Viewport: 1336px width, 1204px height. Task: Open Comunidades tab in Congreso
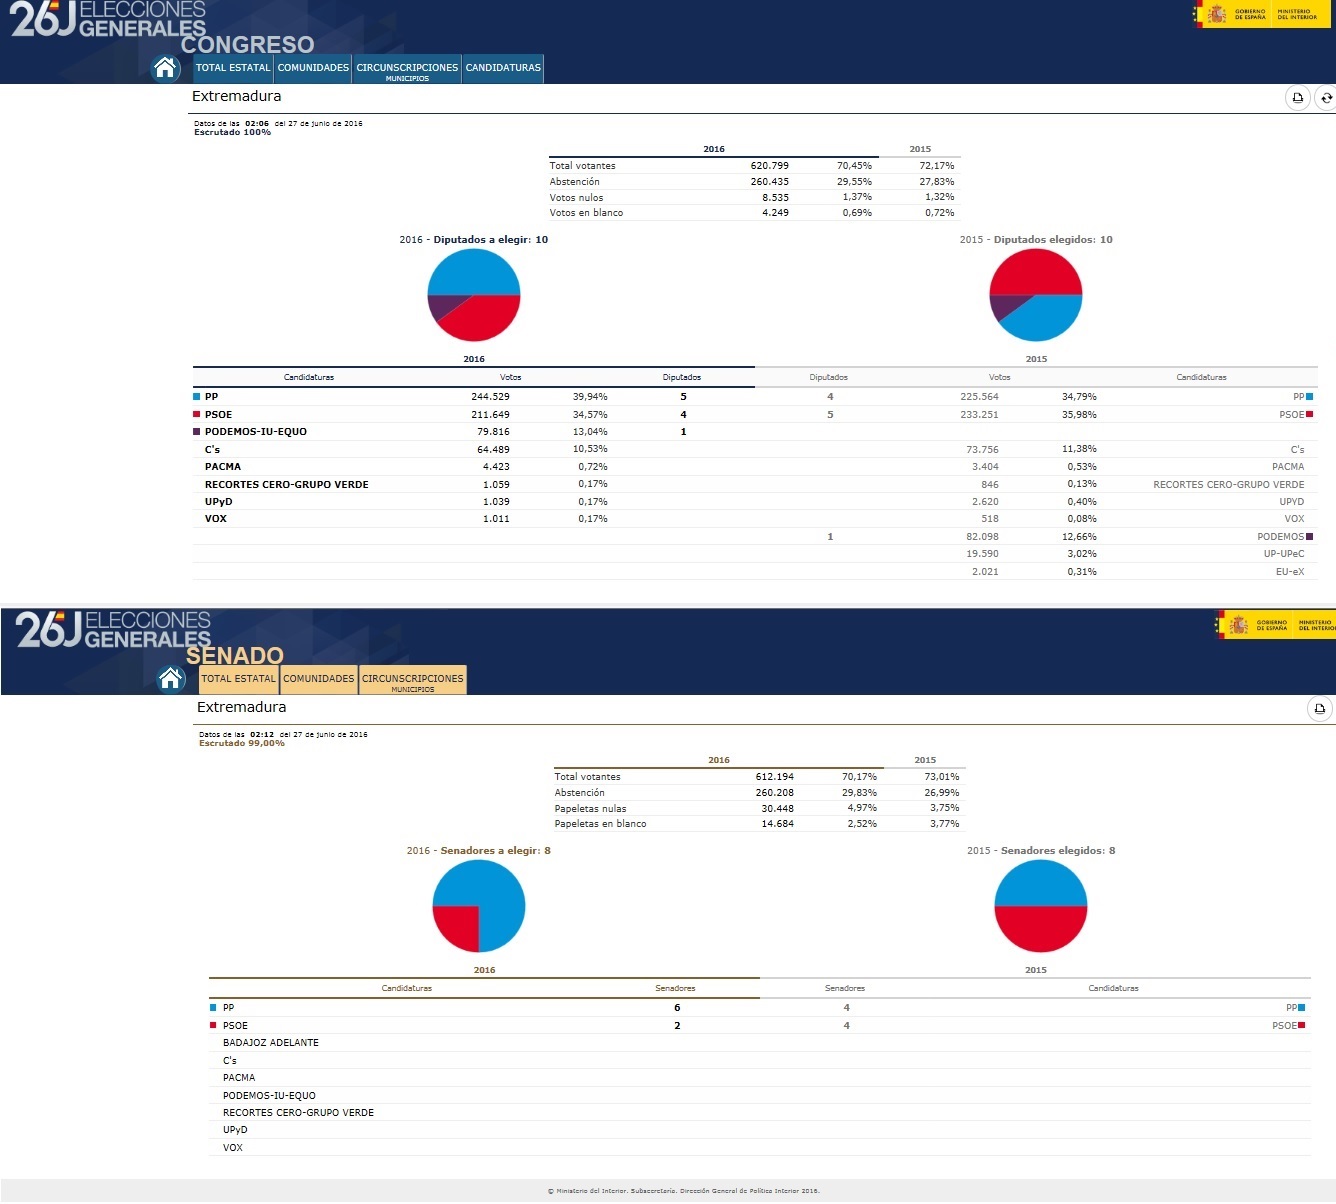pyautogui.click(x=313, y=68)
